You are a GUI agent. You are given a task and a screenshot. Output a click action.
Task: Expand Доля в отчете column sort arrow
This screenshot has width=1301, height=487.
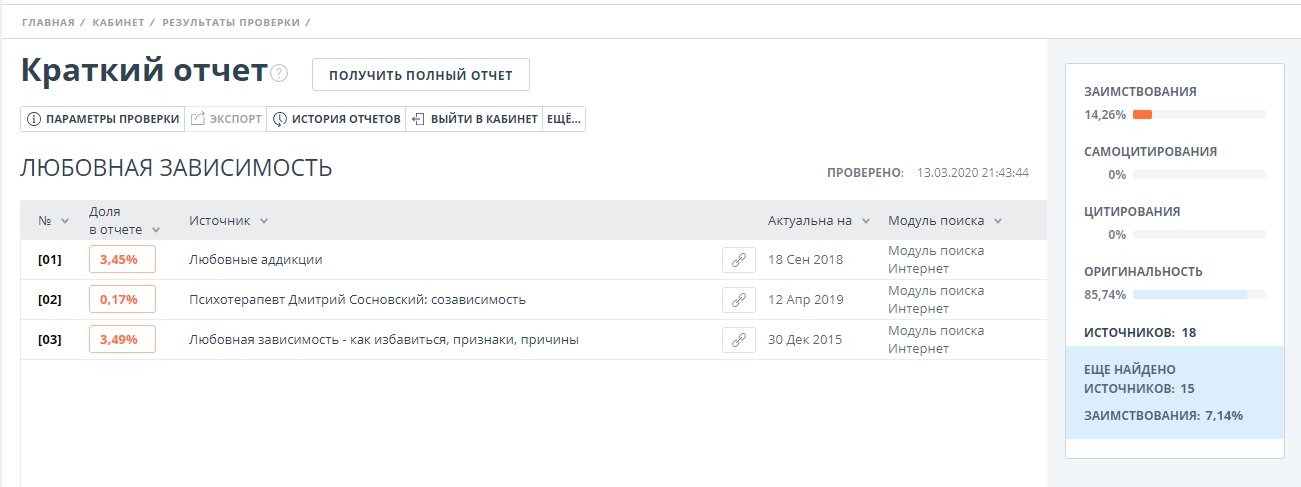tap(155, 230)
